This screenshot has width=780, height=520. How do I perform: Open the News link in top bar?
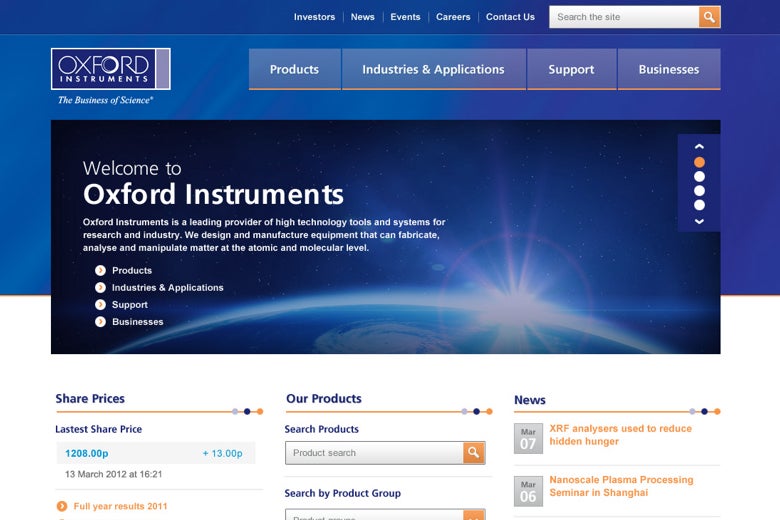pyautogui.click(x=363, y=17)
